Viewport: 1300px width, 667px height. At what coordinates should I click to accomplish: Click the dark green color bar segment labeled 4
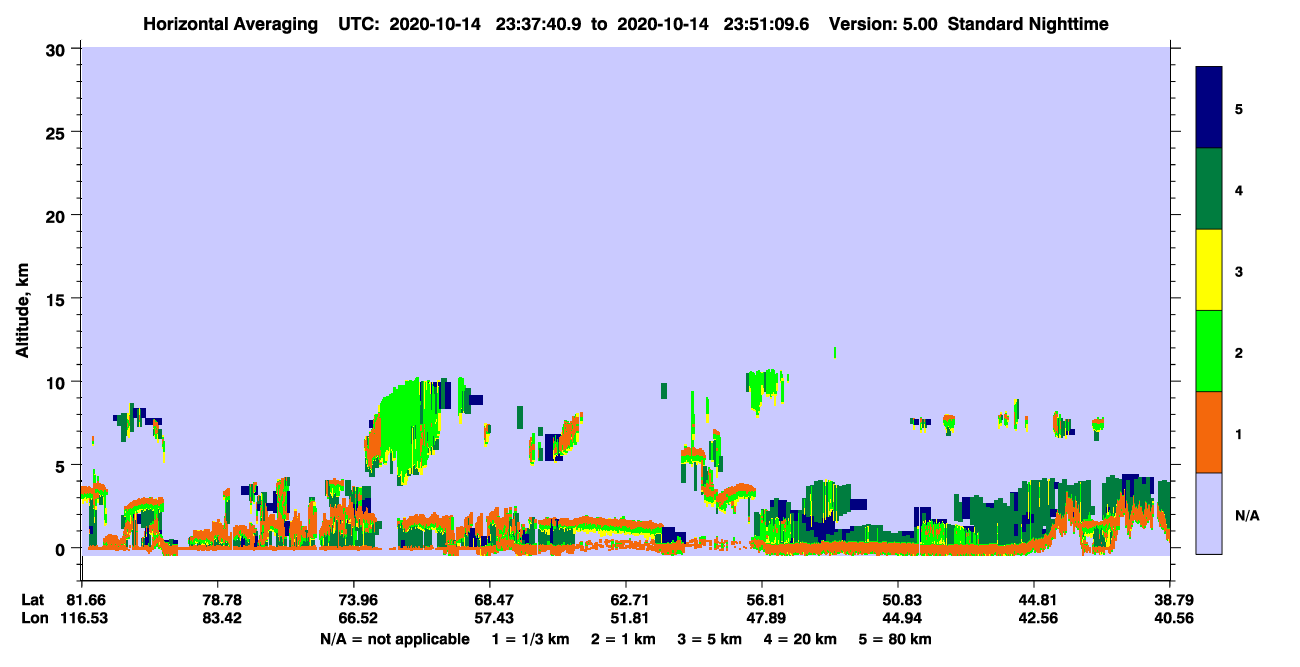[1209, 189]
